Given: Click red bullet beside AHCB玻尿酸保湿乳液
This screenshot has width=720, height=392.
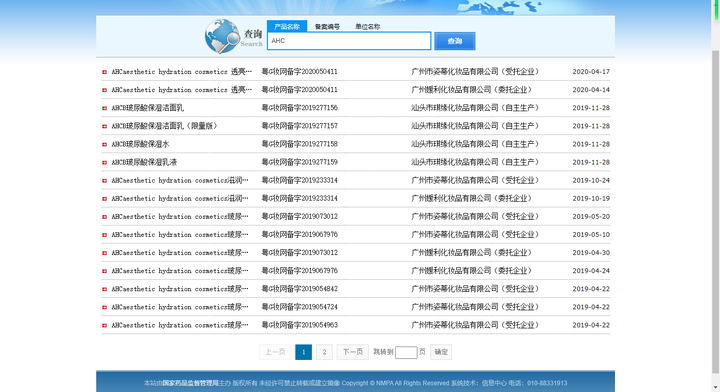Looking at the screenshot, I should (x=104, y=162).
